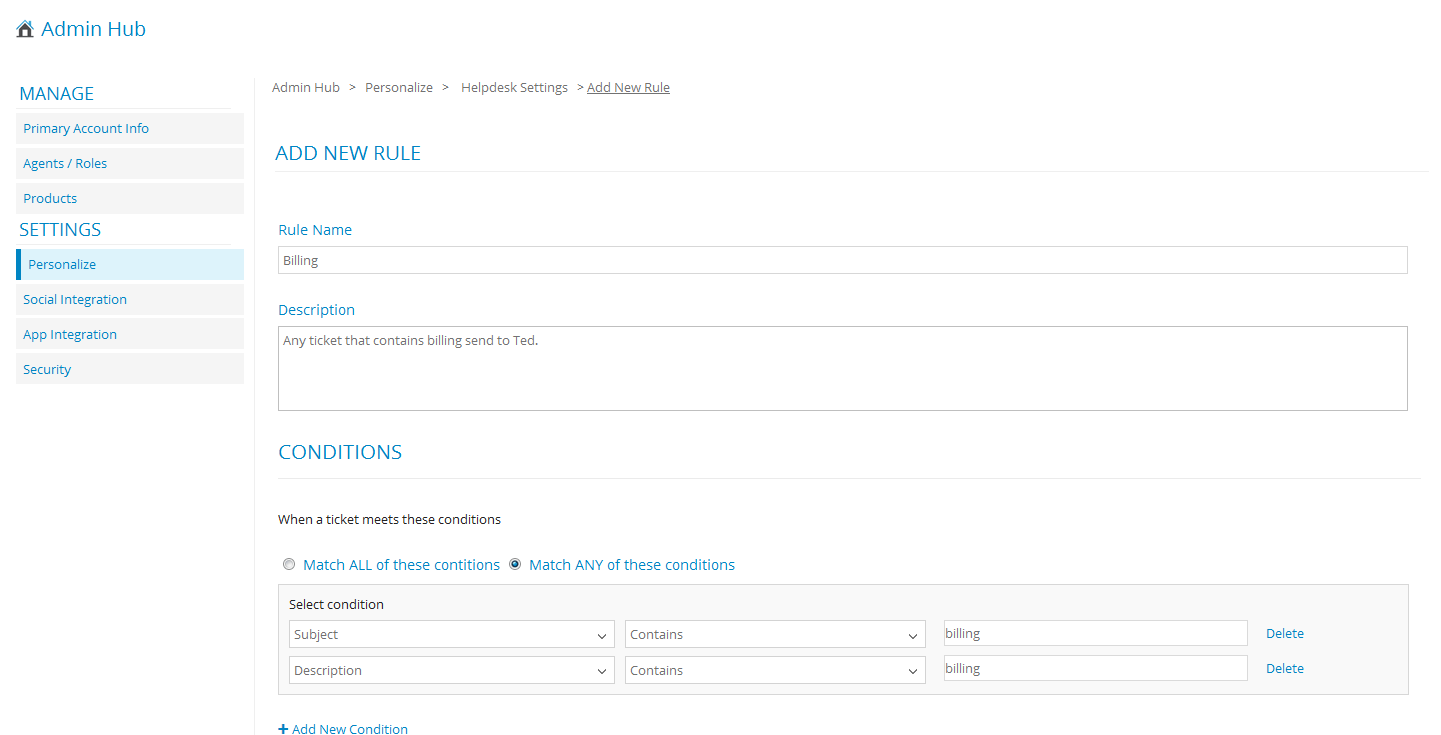The height and width of the screenshot is (735, 1441).
Task: Open the Contains dropdown for the Subject condition
Action: coord(774,634)
